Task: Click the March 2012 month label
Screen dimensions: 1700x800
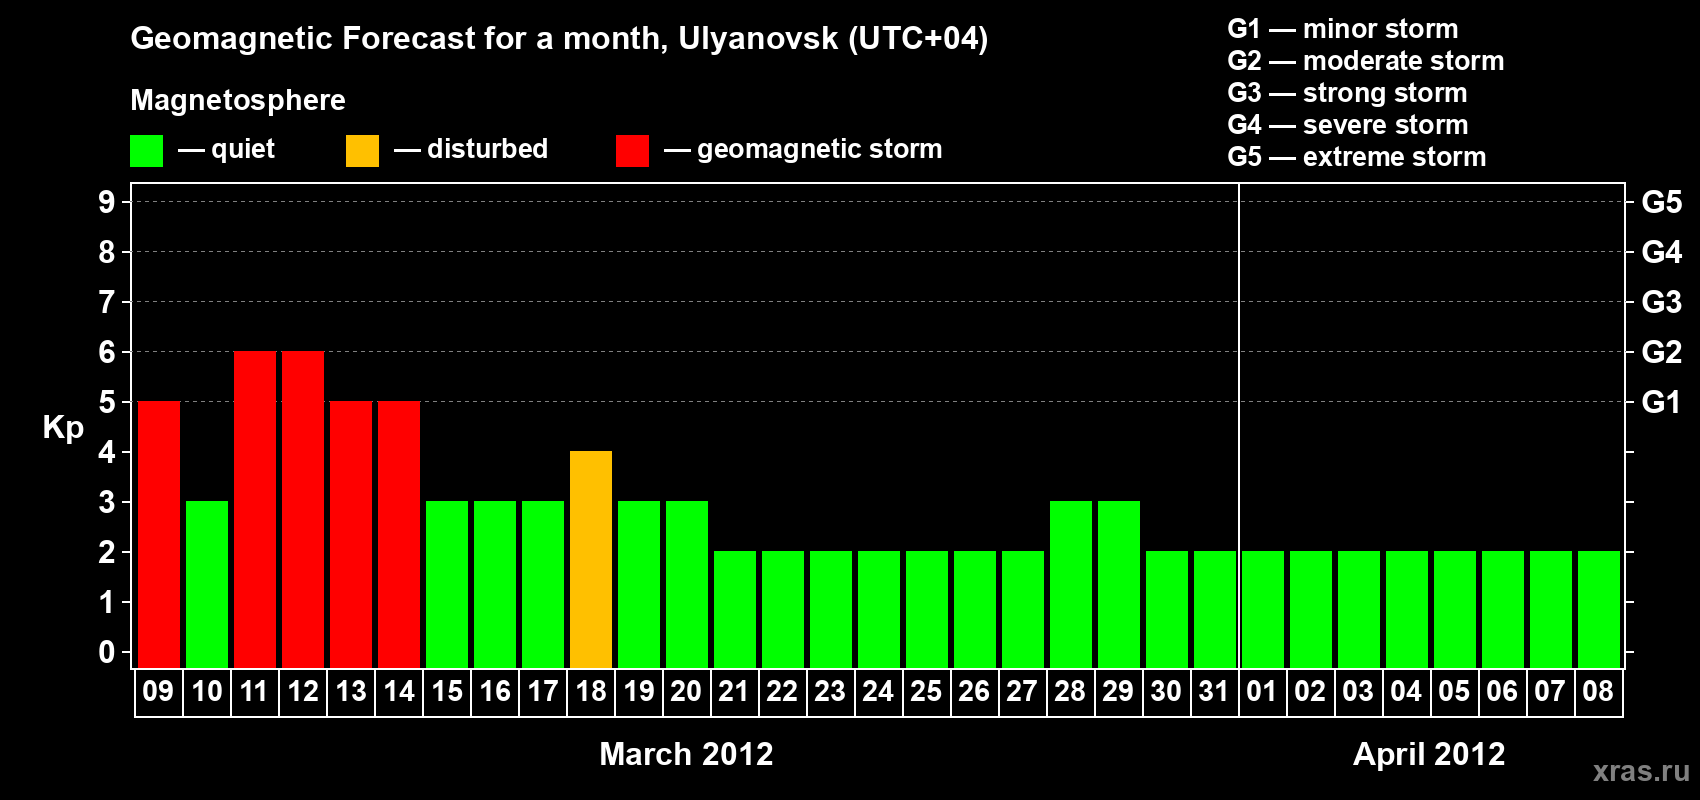Action: 686,754
